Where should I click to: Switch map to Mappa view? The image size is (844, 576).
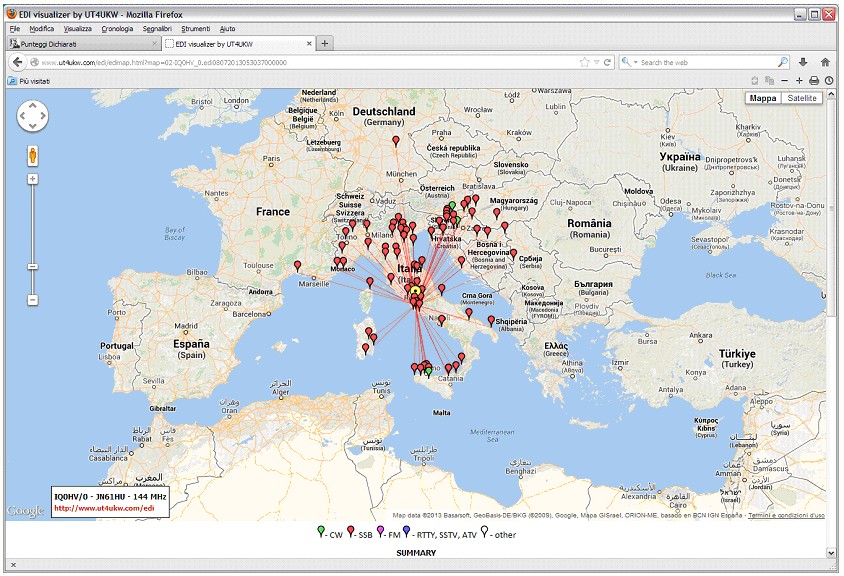pos(763,98)
